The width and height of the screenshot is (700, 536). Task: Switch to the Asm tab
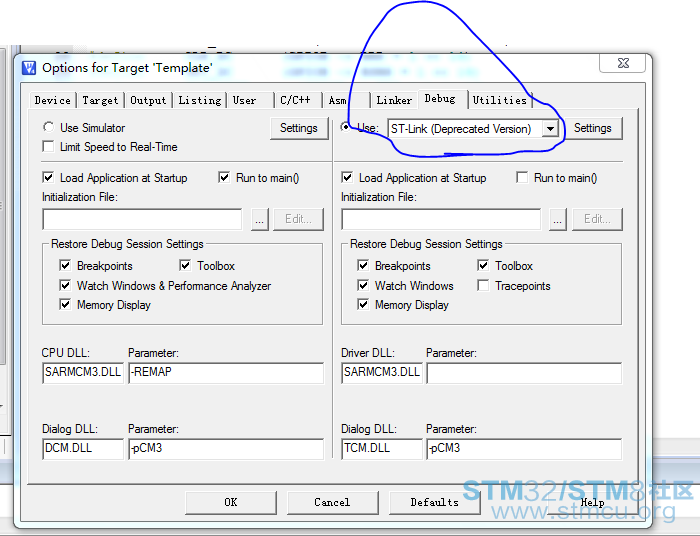coord(338,100)
